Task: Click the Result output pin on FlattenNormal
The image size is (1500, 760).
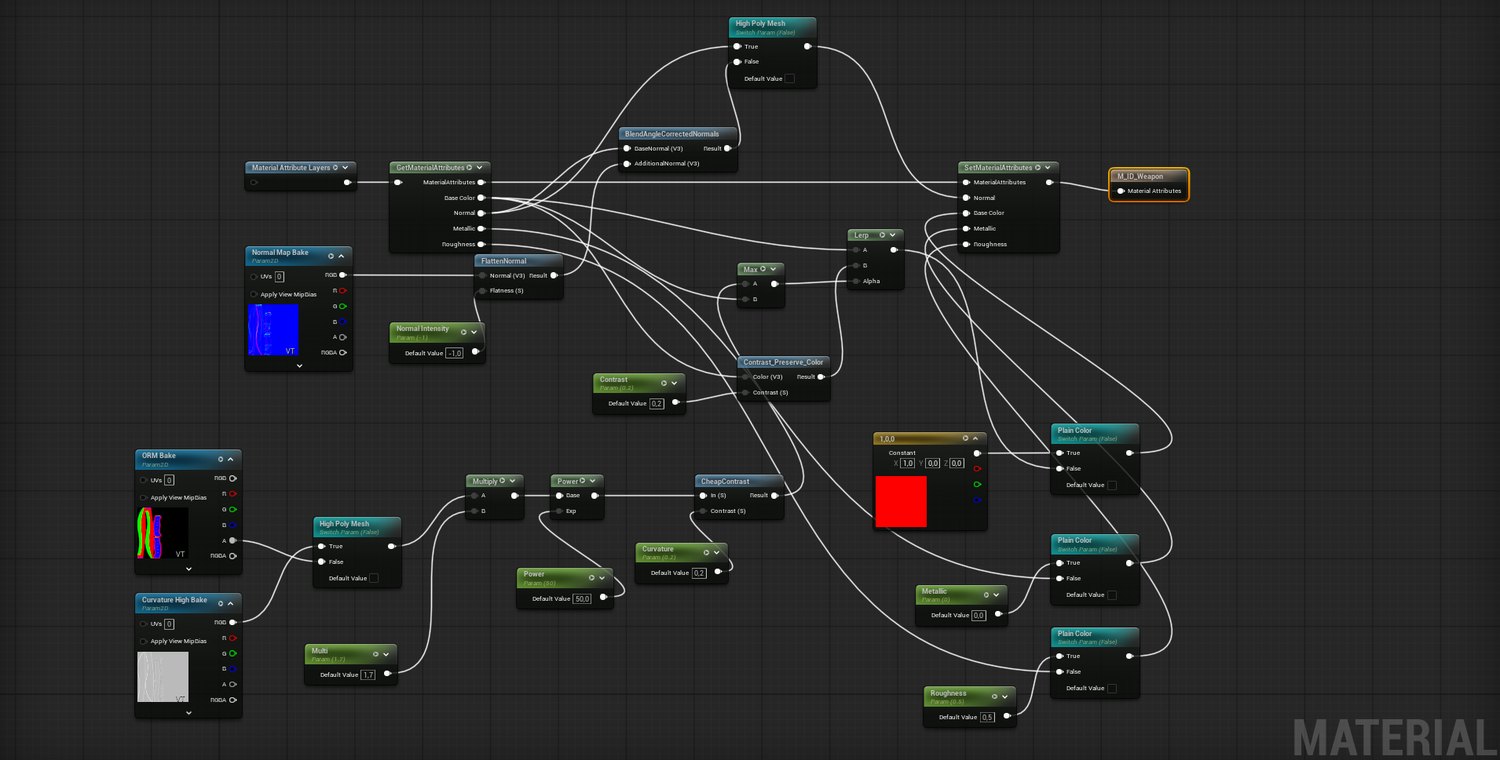Action: tap(555, 275)
